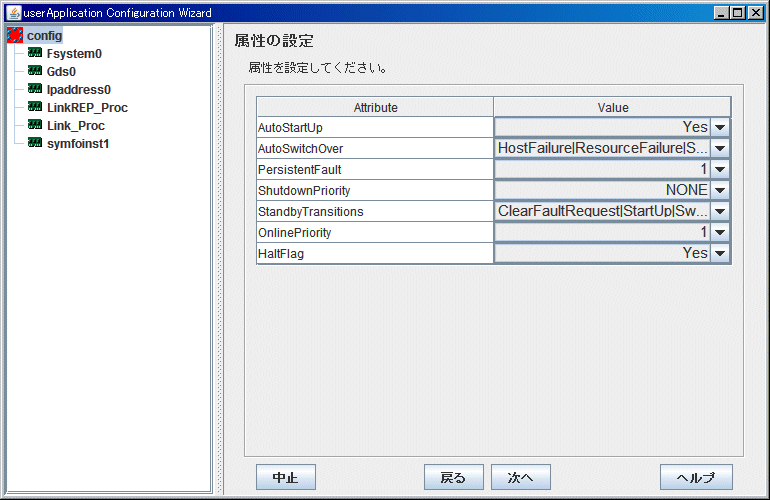
Task: Click the Attribute column header
Action: tap(375, 107)
